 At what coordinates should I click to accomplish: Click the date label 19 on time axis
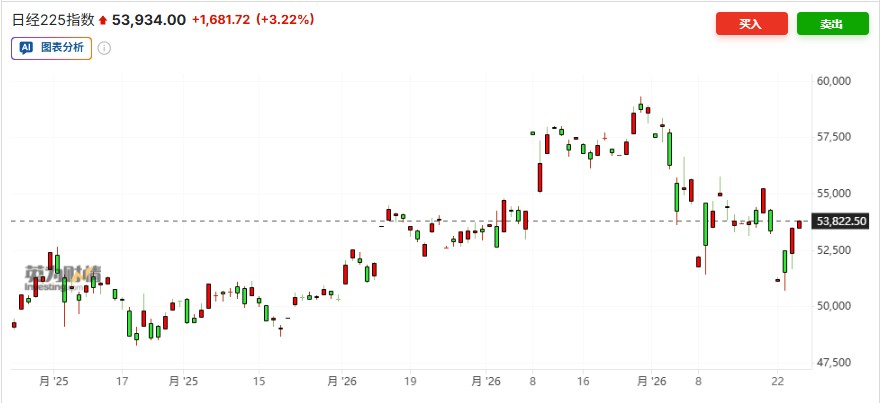410,381
